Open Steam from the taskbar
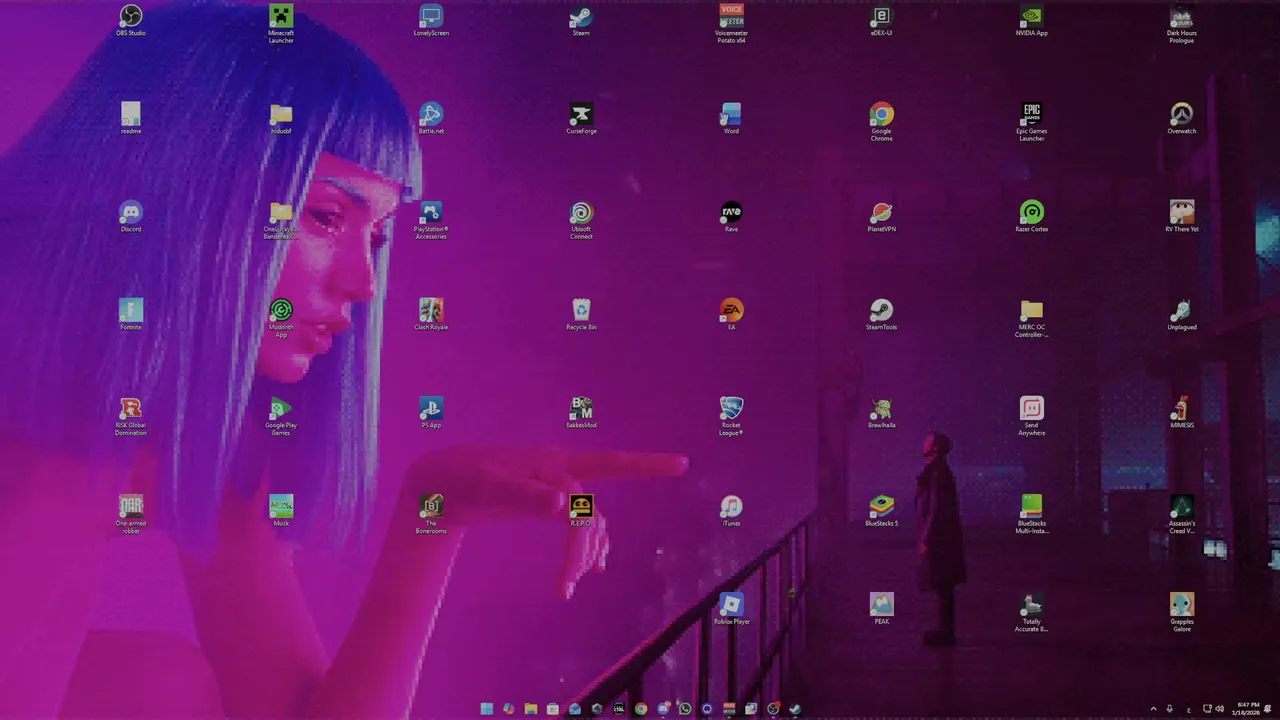Image resolution: width=1280 pixels, height=720 pixels. pos(794,709)
